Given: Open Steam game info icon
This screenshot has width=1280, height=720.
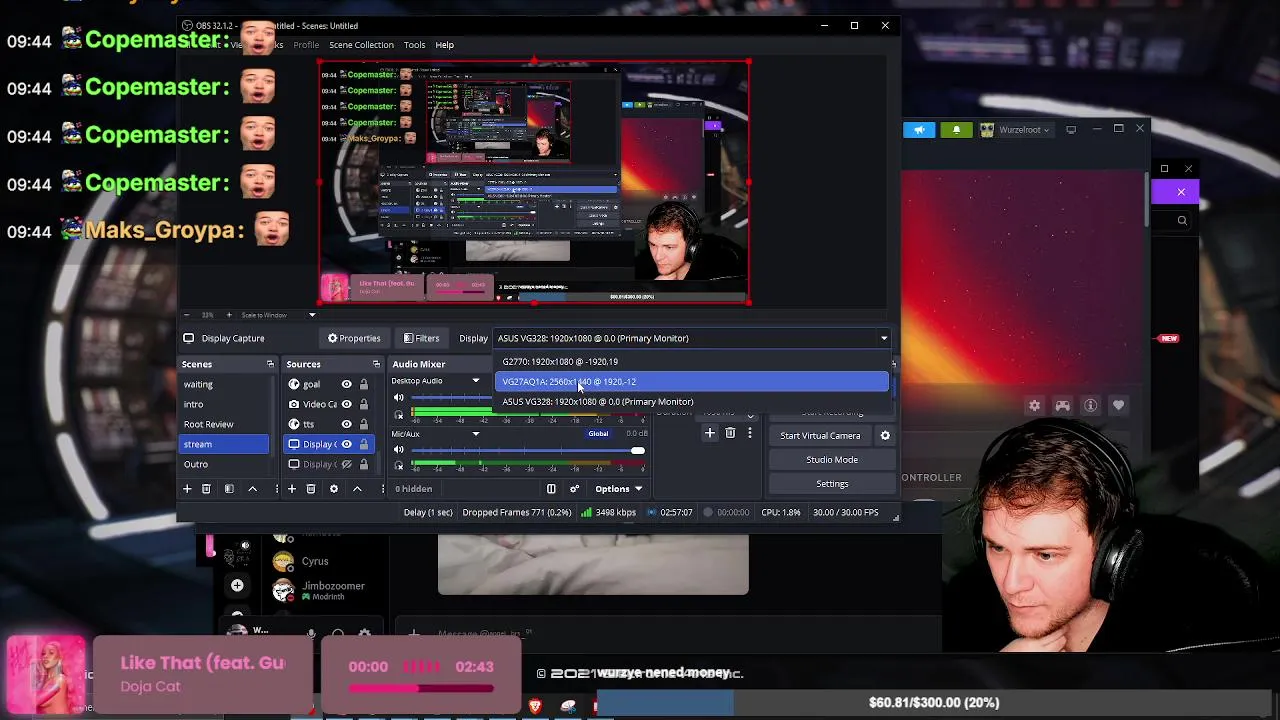Looking at the screenshot, I should (1090, 405).
